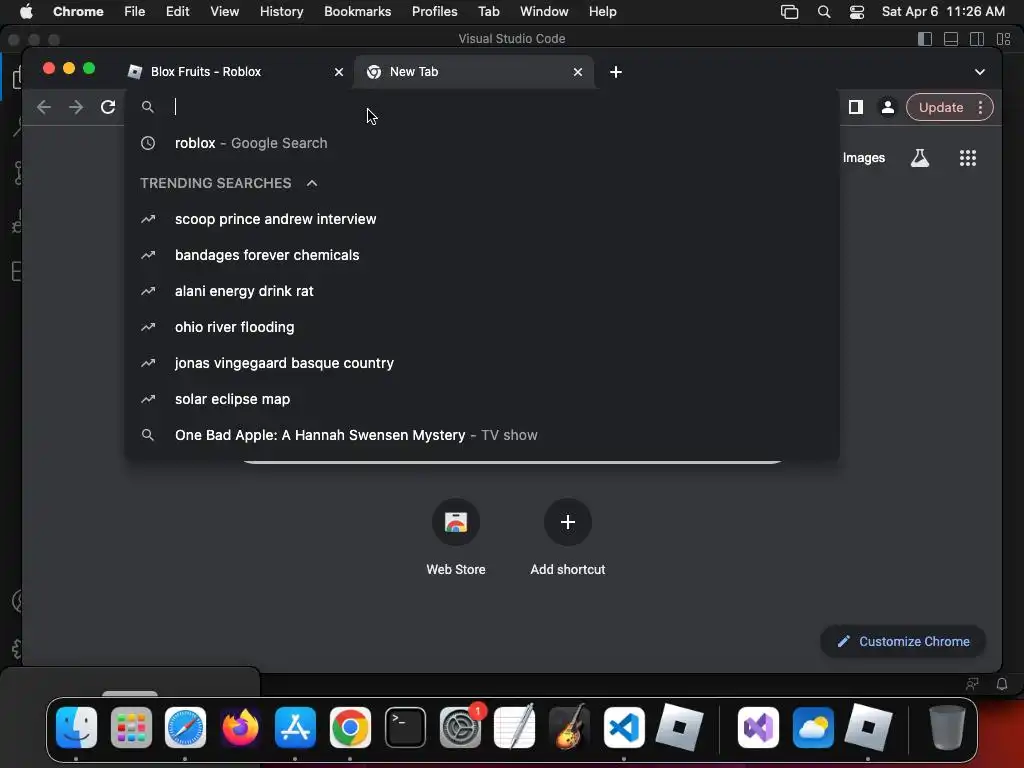
Task: Open the Bookmarks menu
Action: pos(357,12)
